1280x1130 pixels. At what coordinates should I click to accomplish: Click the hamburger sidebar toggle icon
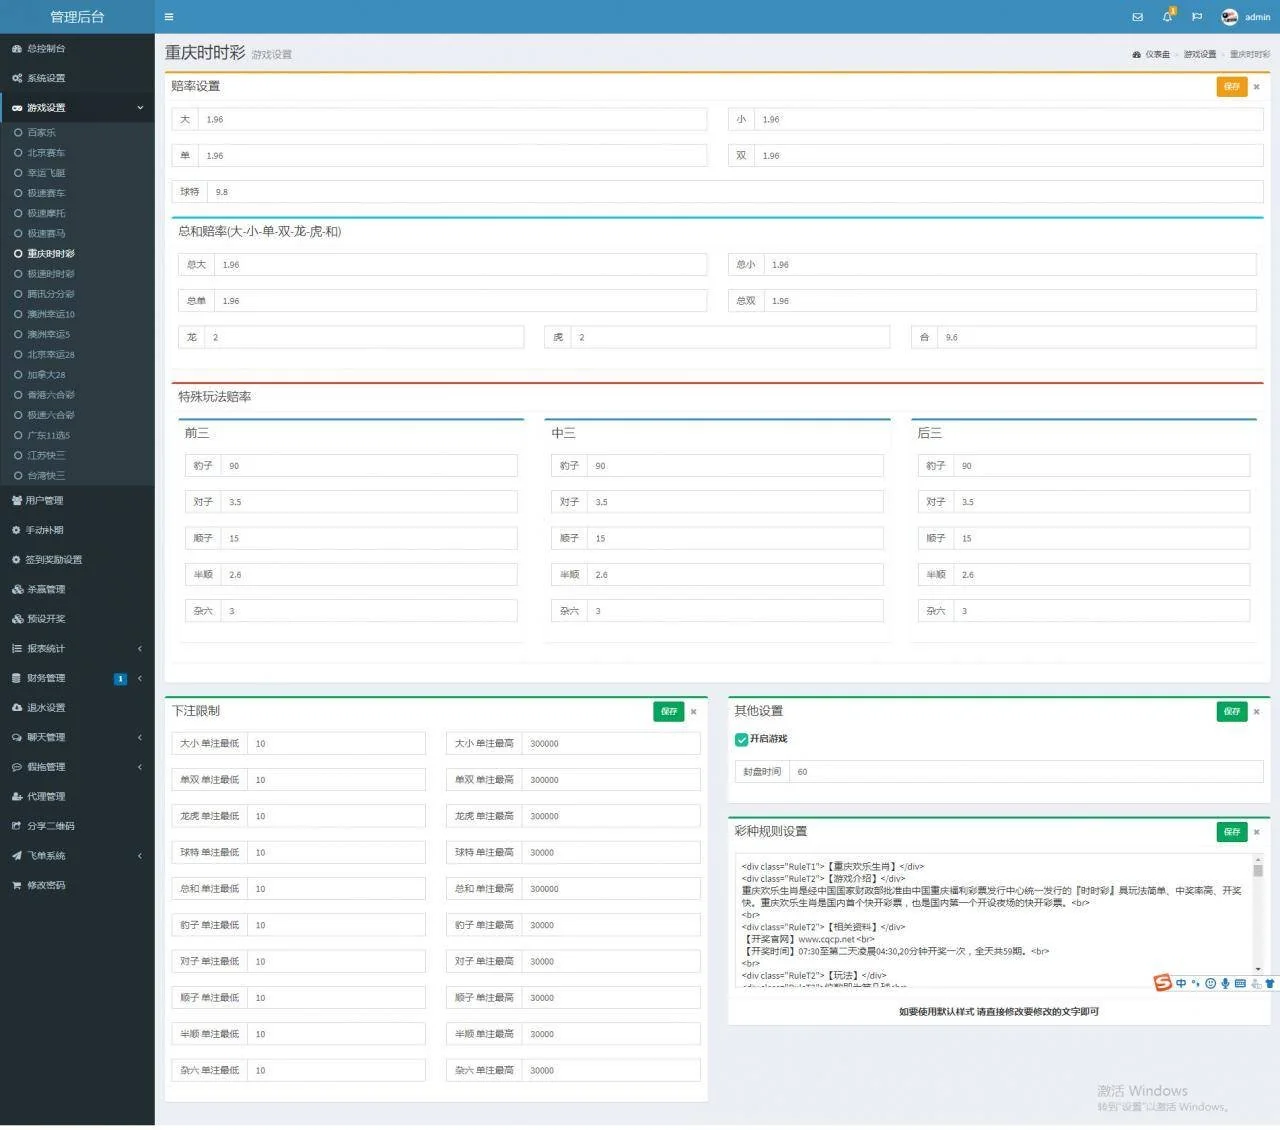tap(169, 17)
